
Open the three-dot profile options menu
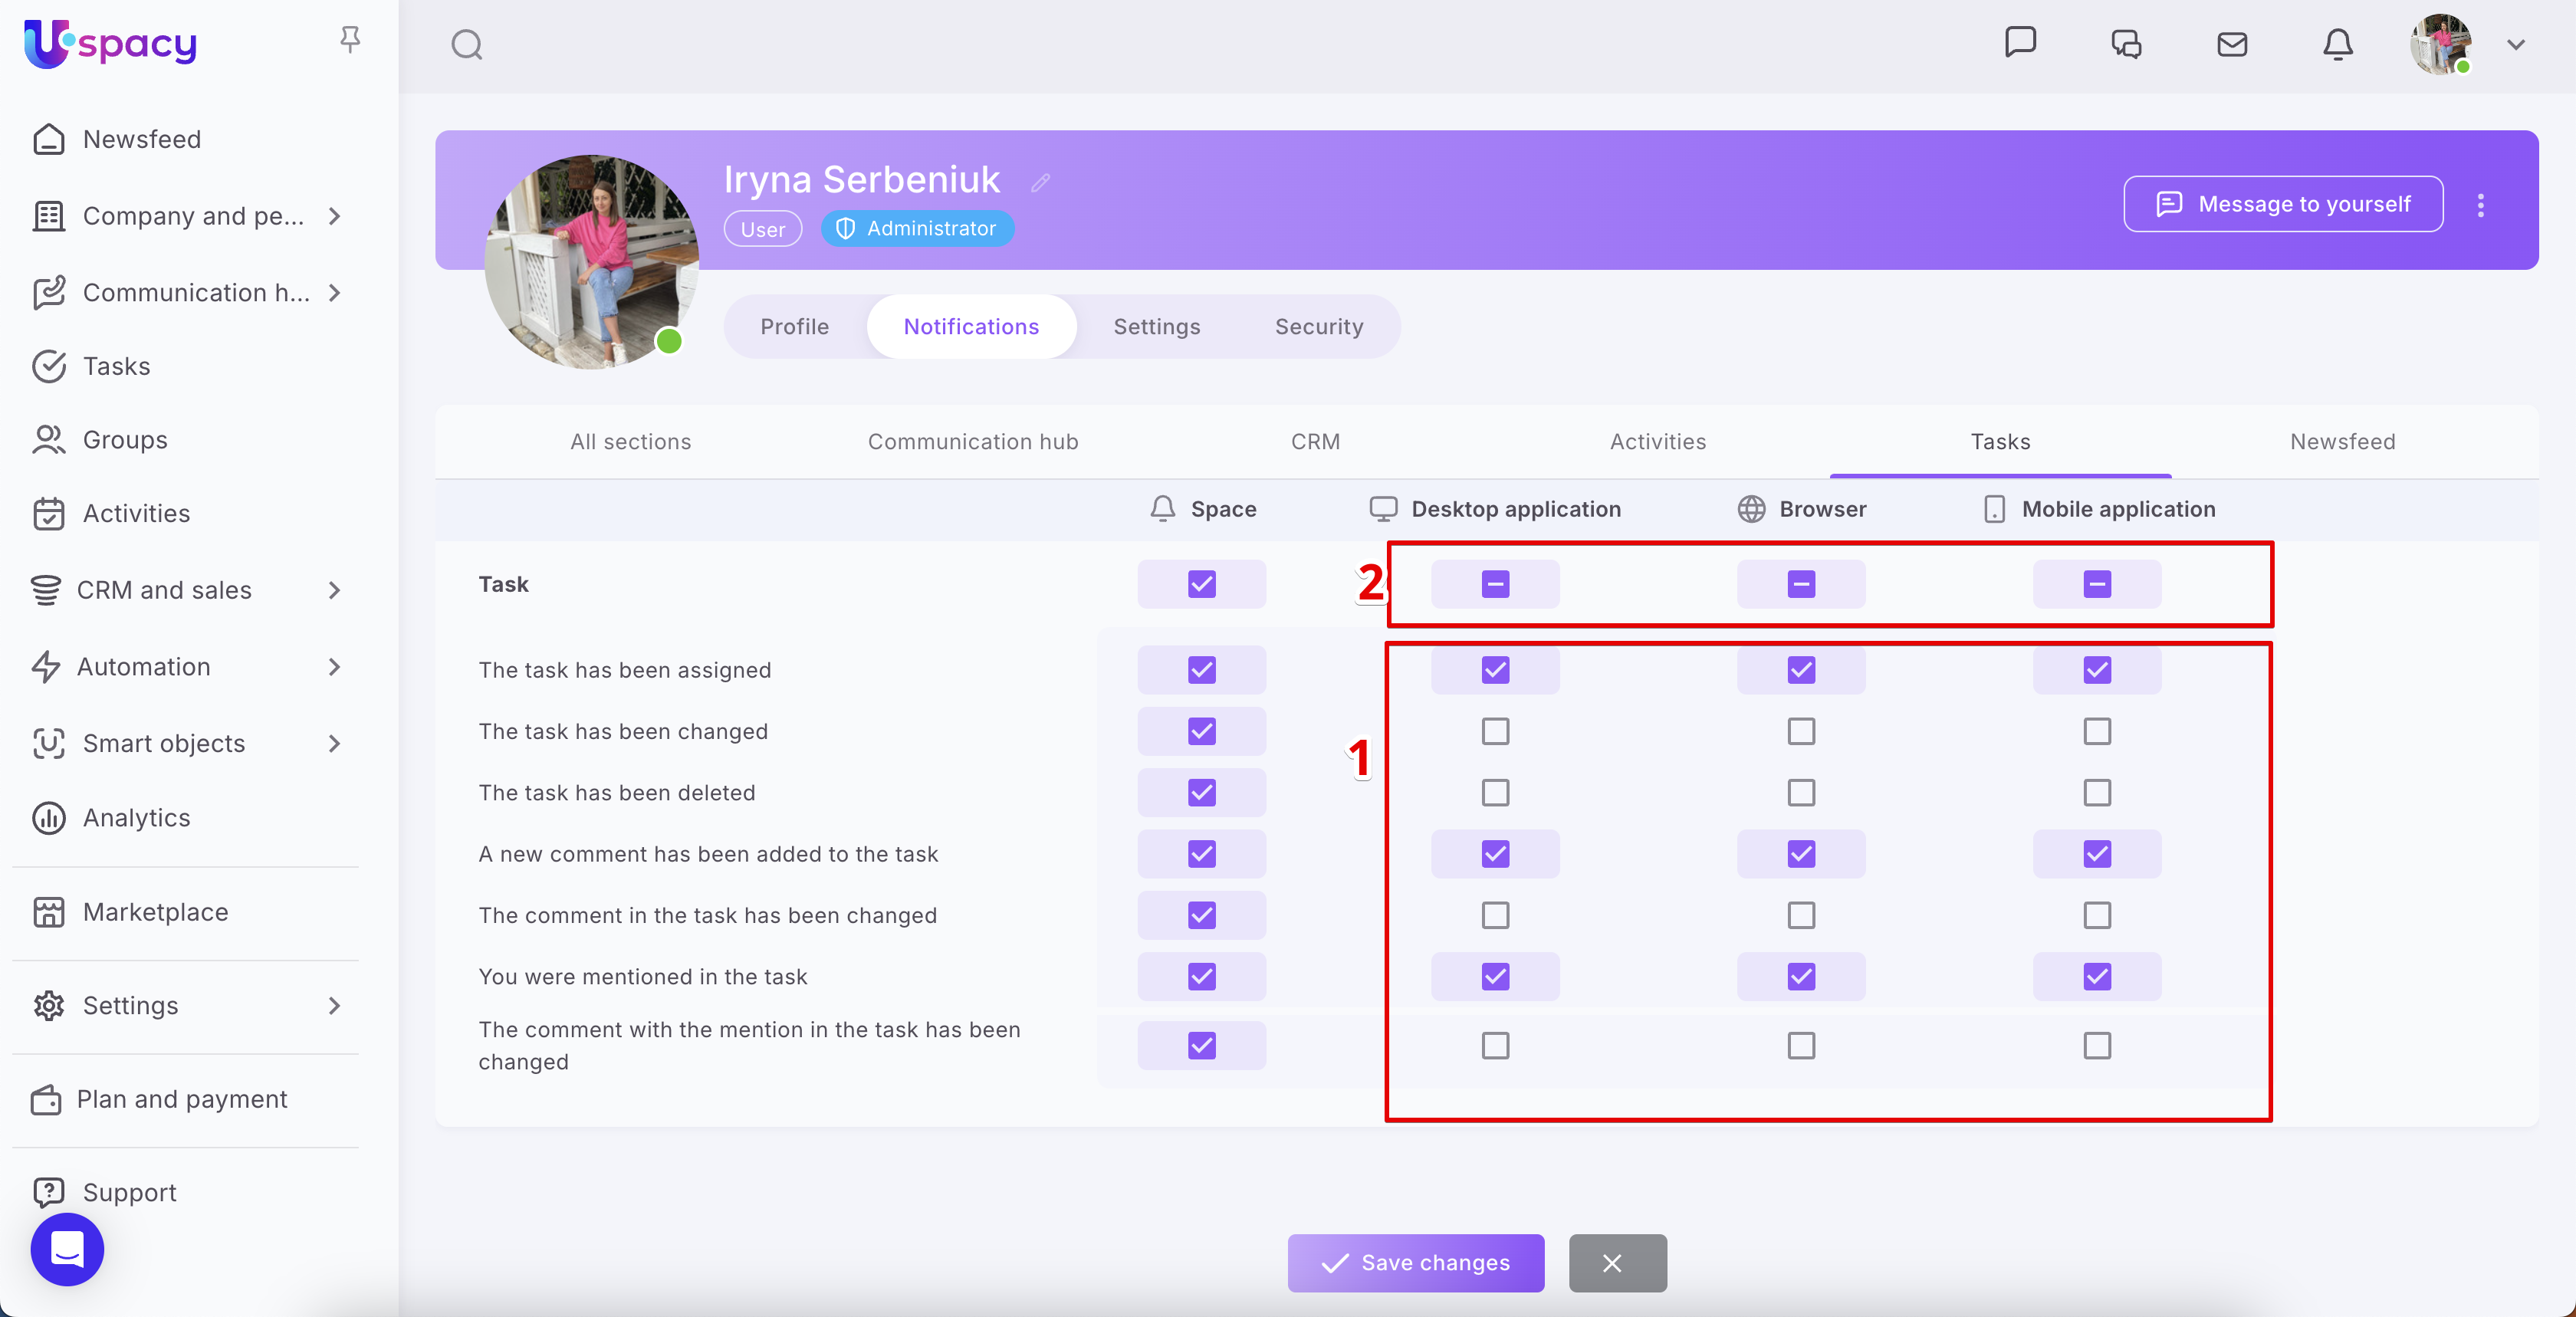click(x=2480, y=205)
